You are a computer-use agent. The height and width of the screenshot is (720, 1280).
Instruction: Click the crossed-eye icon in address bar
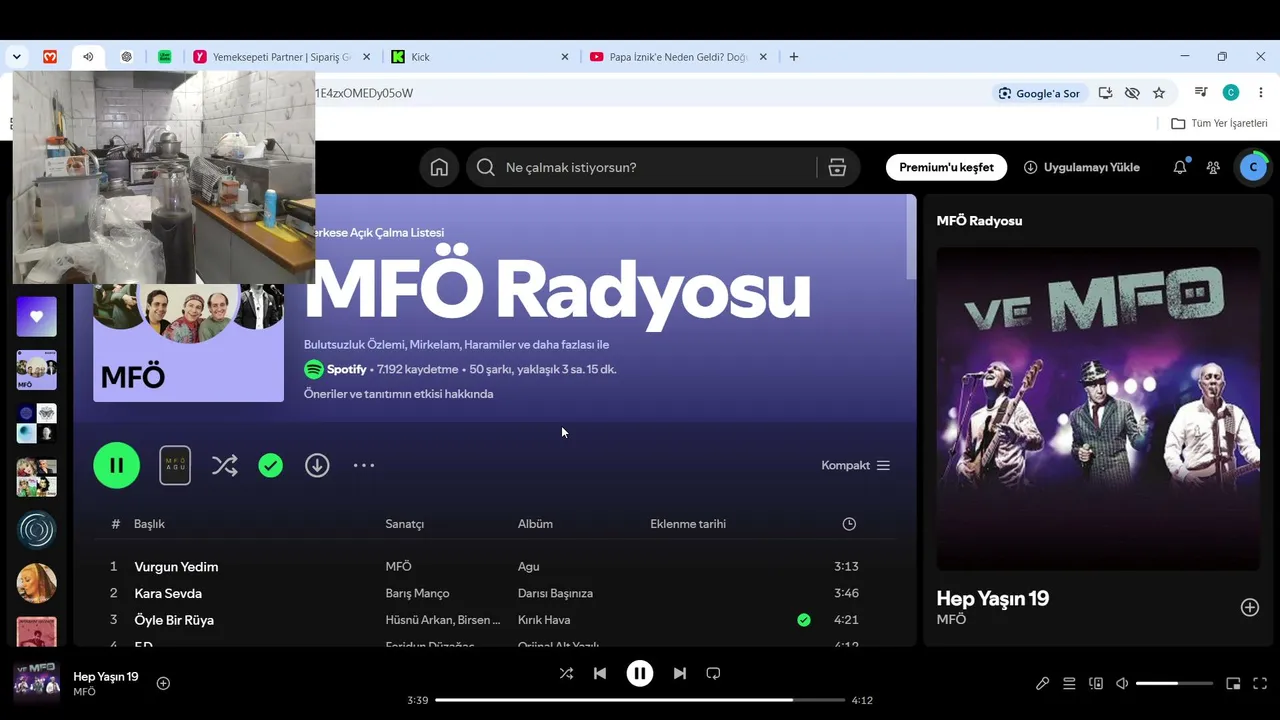tap(1132, 93)
